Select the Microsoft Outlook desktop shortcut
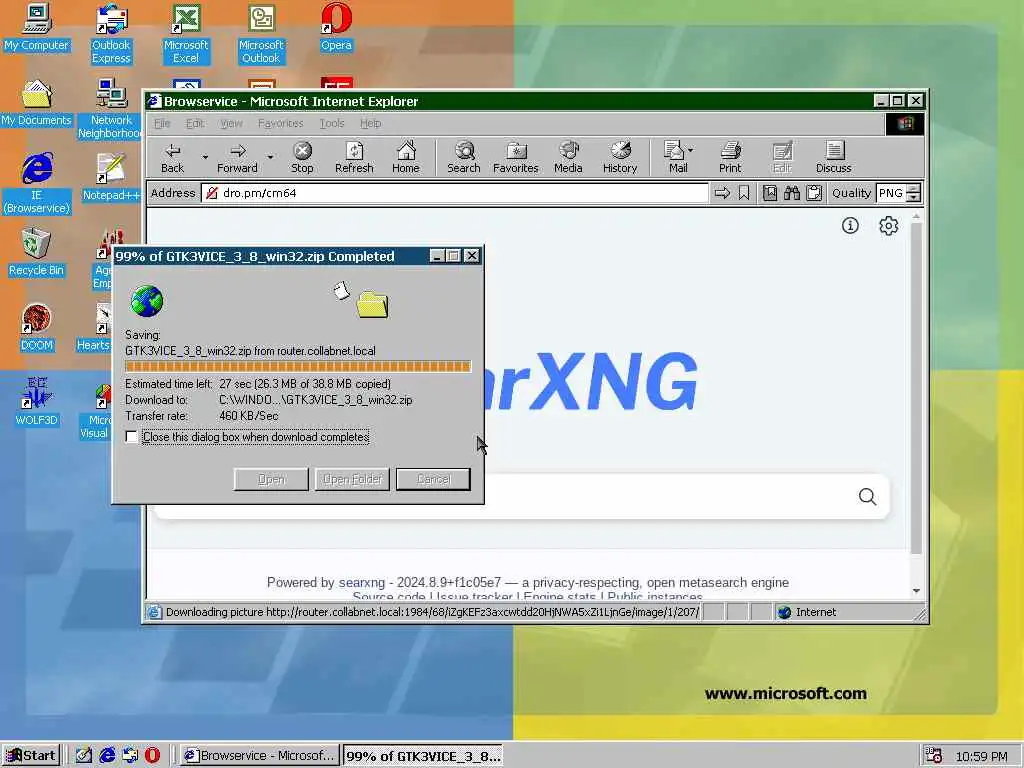The image size is (1024, 768). 261,34
